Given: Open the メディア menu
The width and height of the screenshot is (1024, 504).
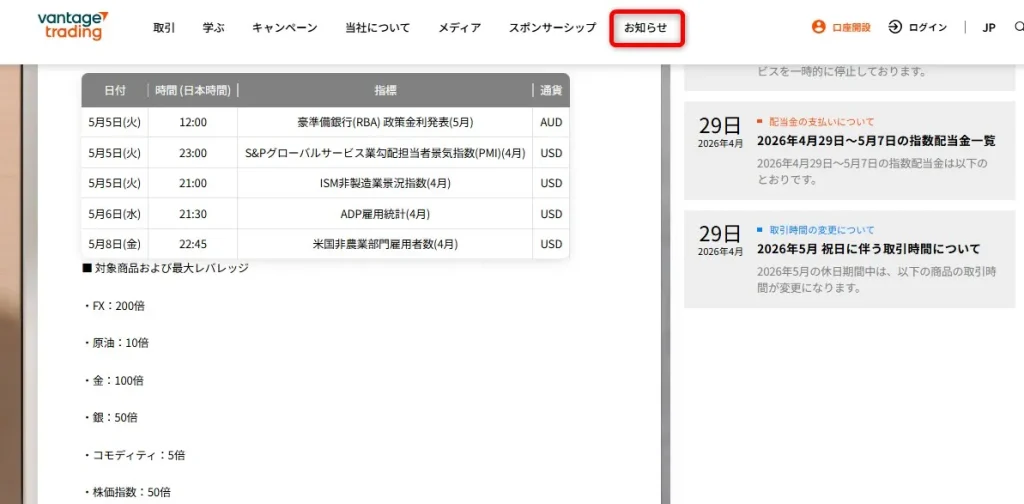Looking at the screenshot, I should point(460,27).
